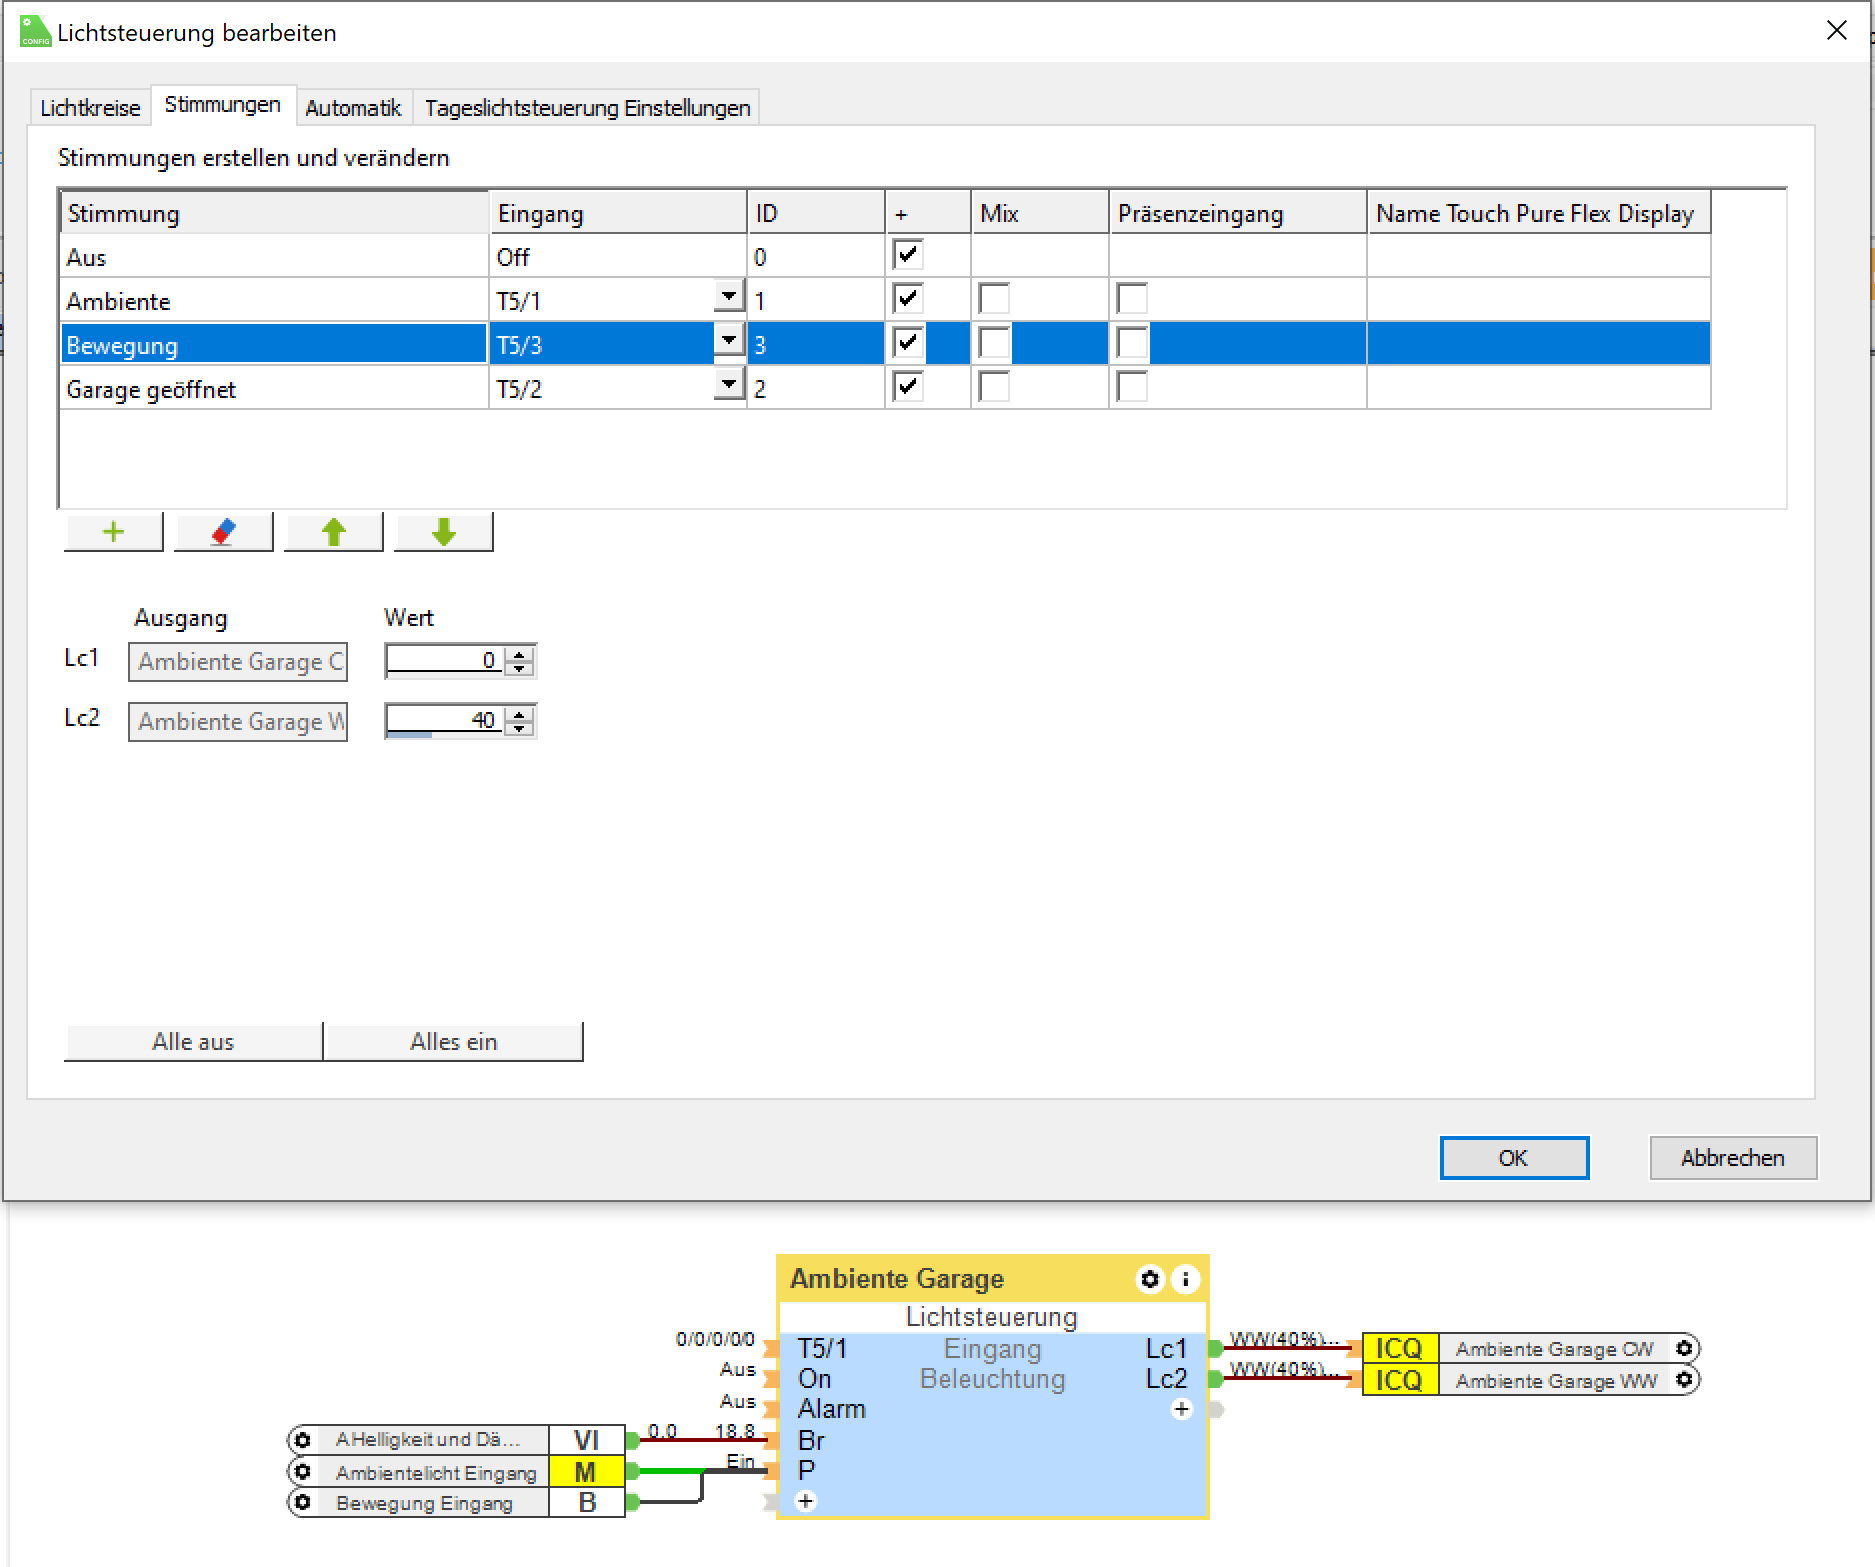Open settings gear on Ambiente Garage block

tap(1150, 1279)
